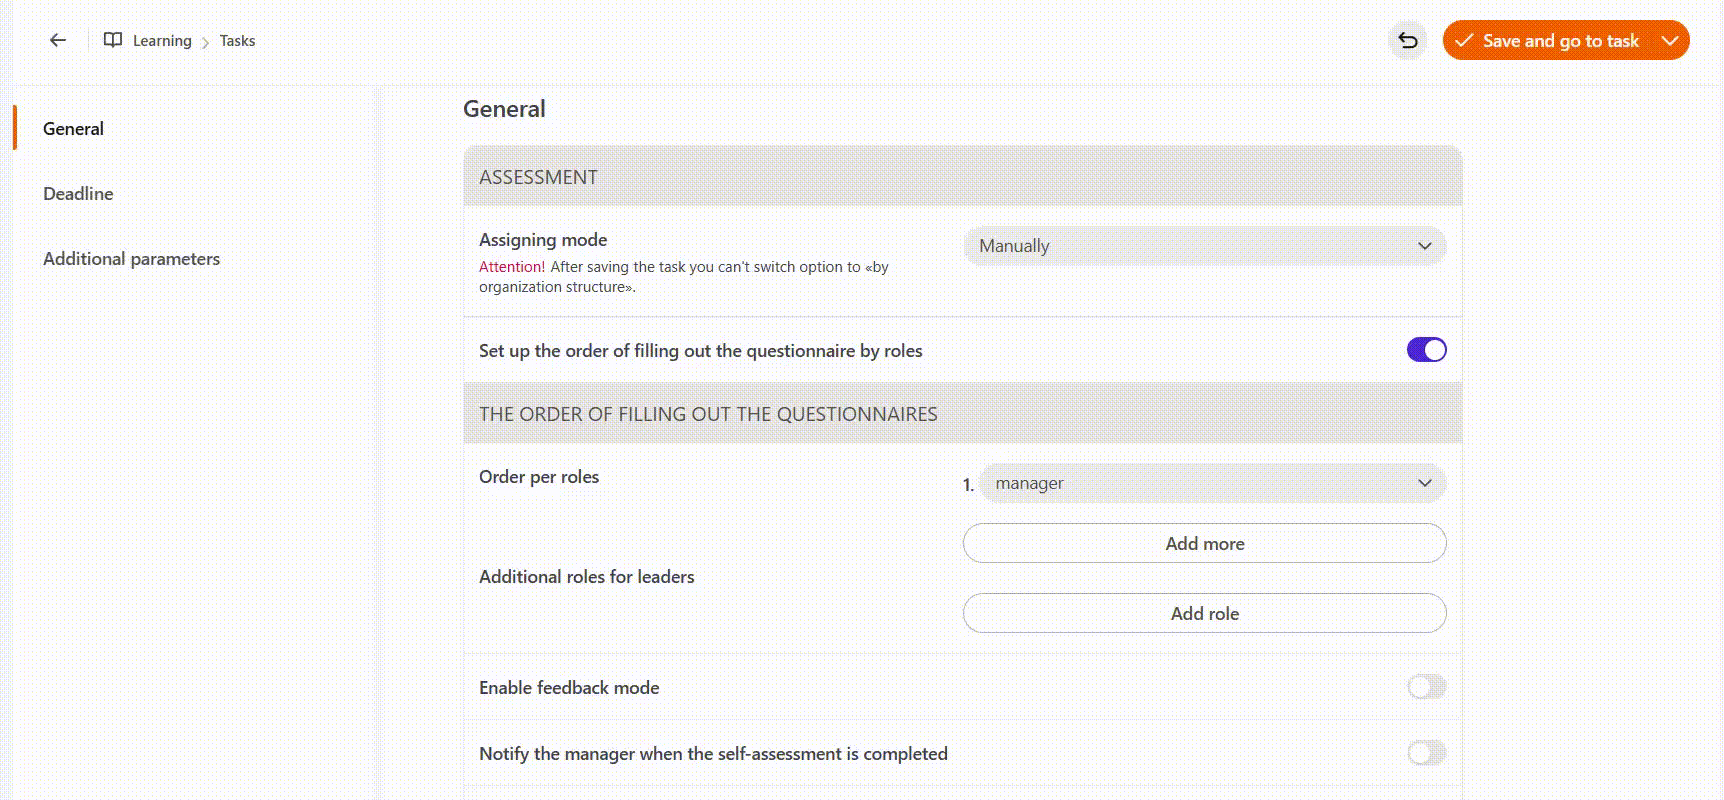
Task: Click the back arrow icon
Action: pos(58,40)
